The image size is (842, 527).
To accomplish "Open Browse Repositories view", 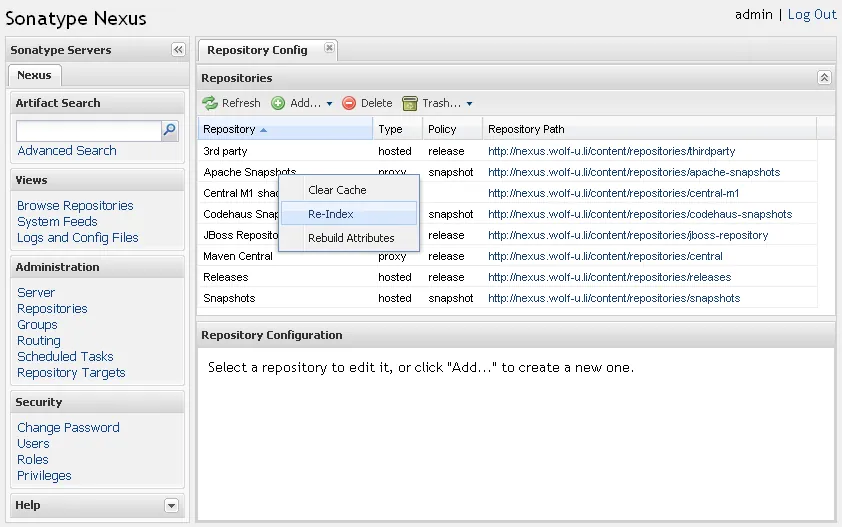I will pyautogui.click(x=75, y=206).
